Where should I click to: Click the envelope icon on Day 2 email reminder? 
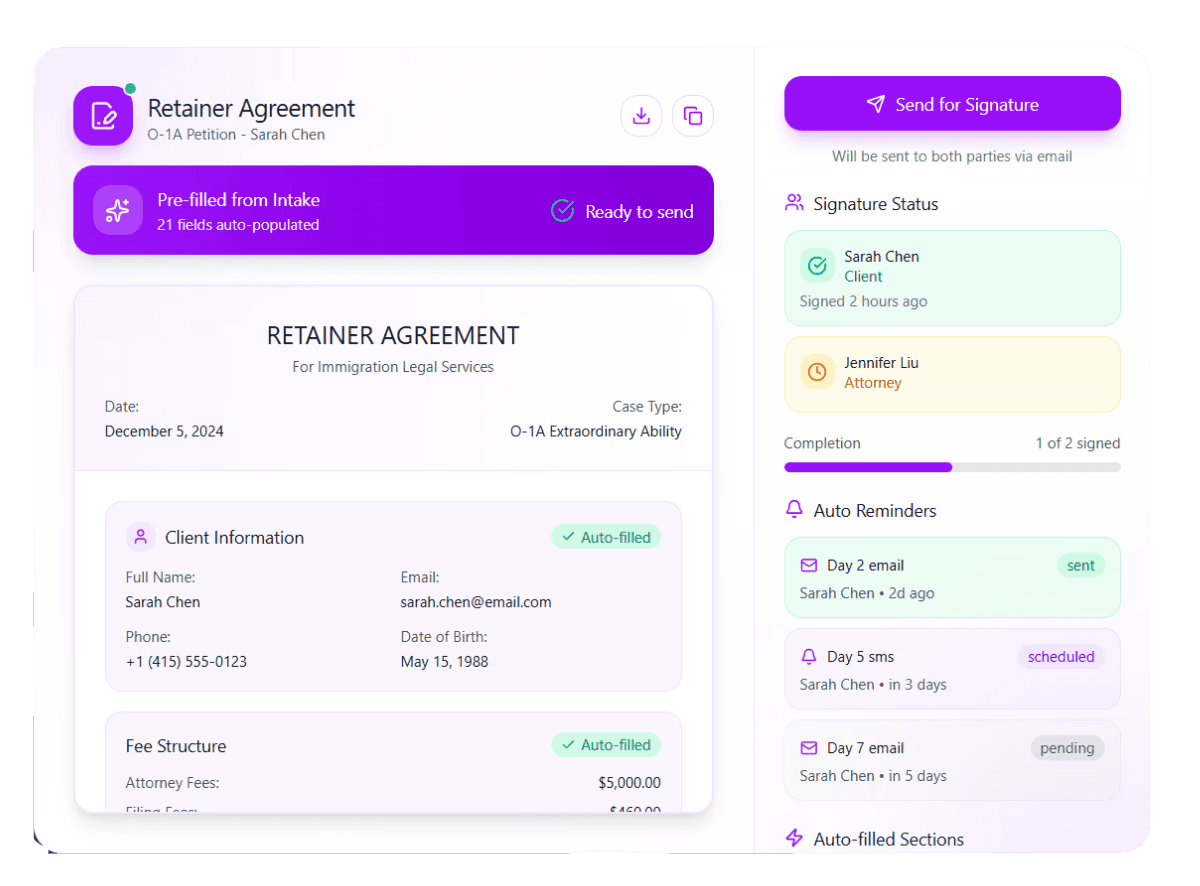coord(808,565)
